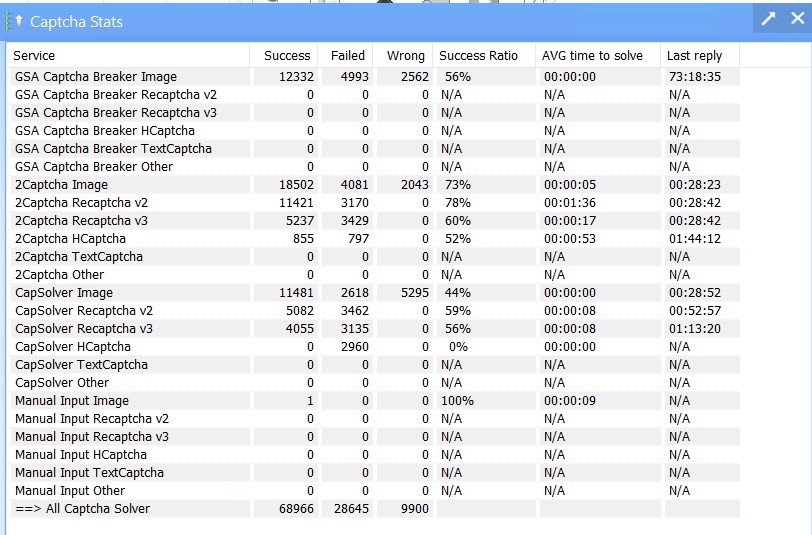The width and height of the screenshot is (812, 535).
Task: Select the GSA Captcha Breaker HCaptcha row
Action: point(375,131)
